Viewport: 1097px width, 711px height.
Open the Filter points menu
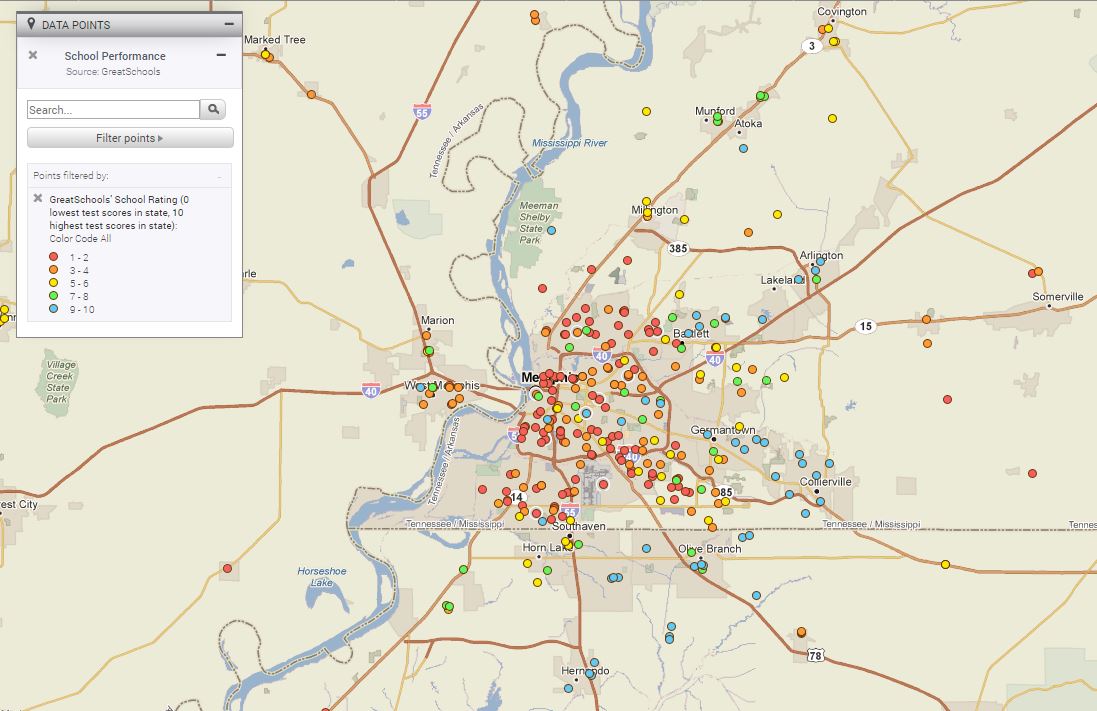click(130, 138)
